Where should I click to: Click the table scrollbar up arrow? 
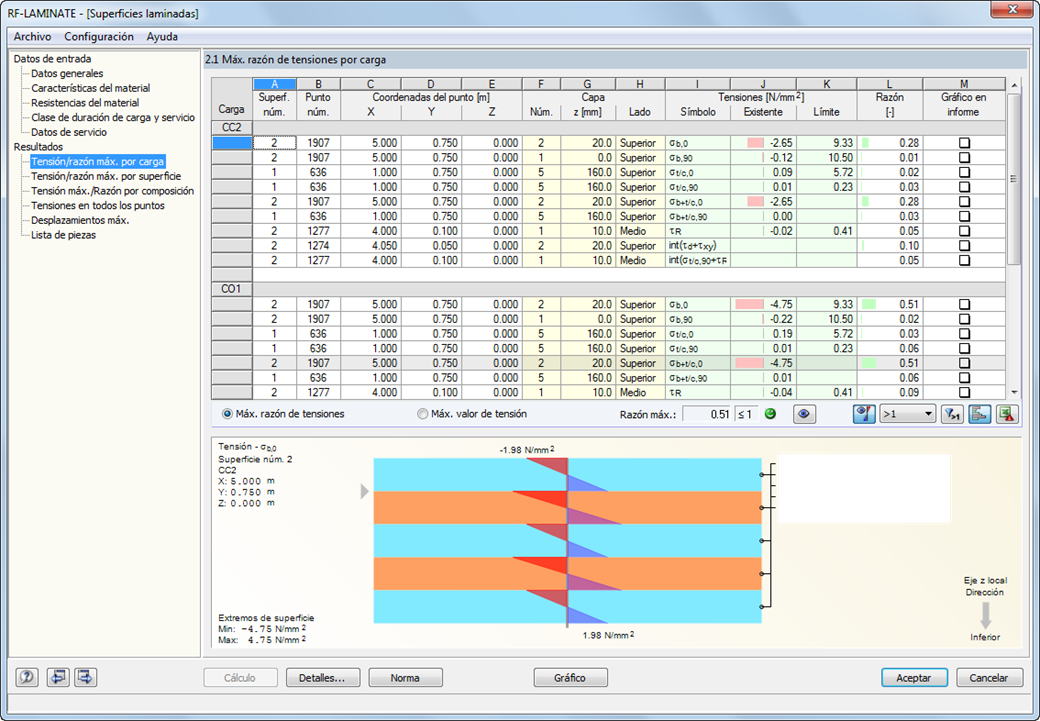1013,86
